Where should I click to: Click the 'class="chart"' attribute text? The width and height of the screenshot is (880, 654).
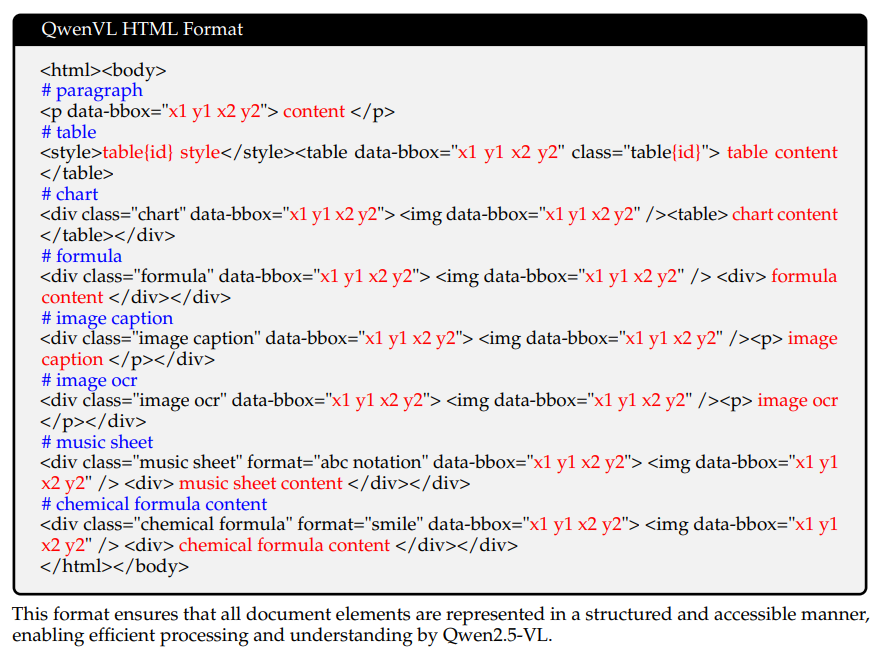(134, 214)
